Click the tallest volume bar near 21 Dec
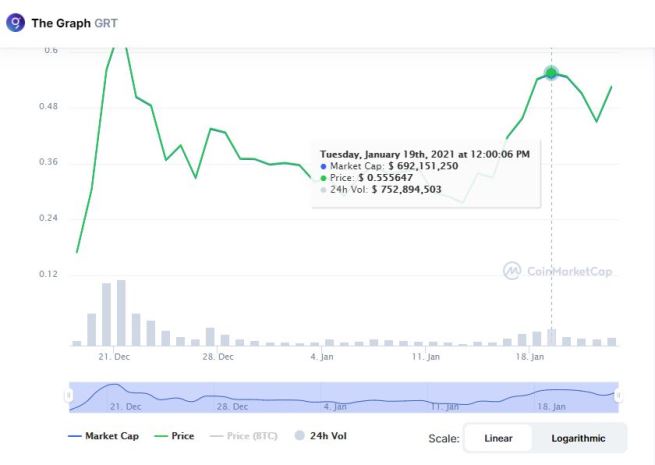Viewport: 655px width, 465px height. tap(121, 313)
